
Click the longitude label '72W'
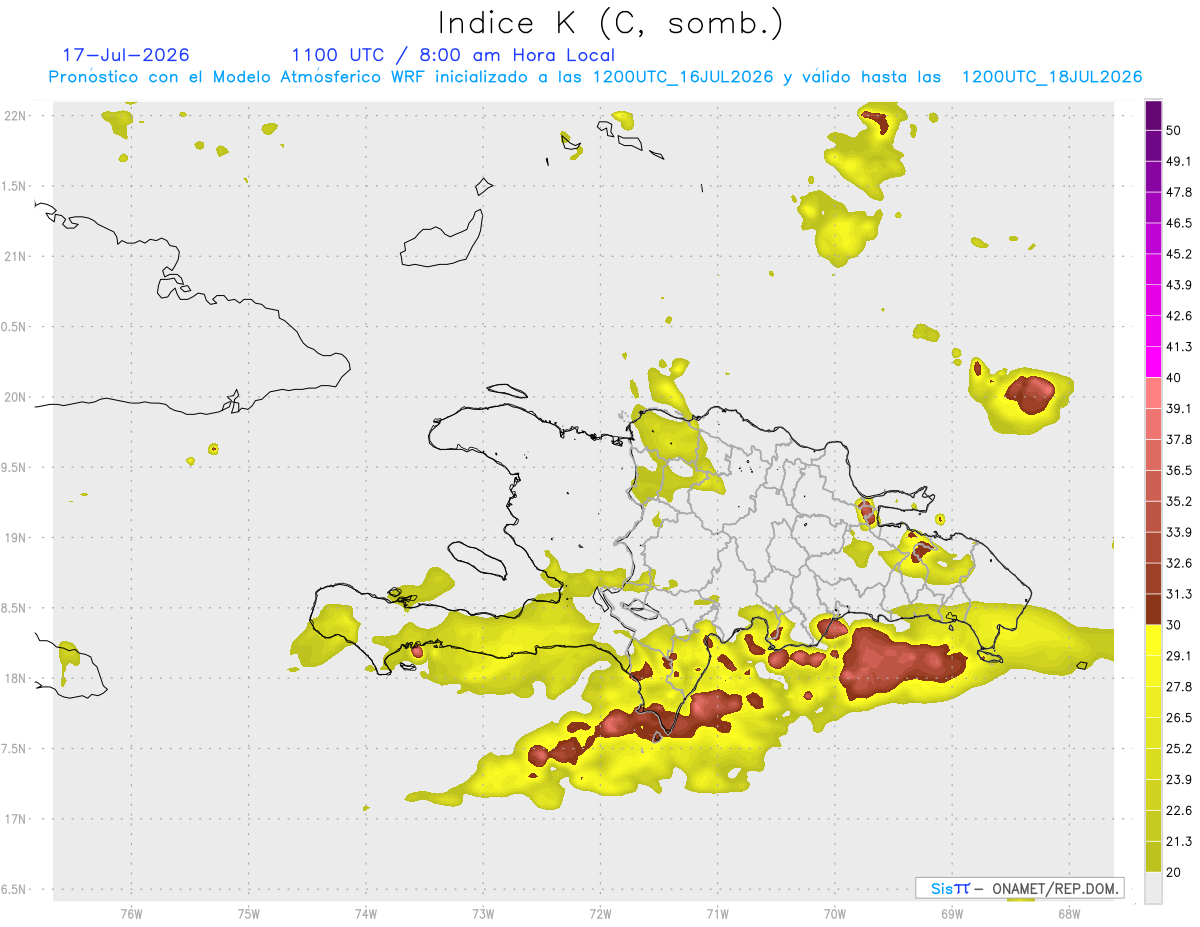click(x=600, y=913)
